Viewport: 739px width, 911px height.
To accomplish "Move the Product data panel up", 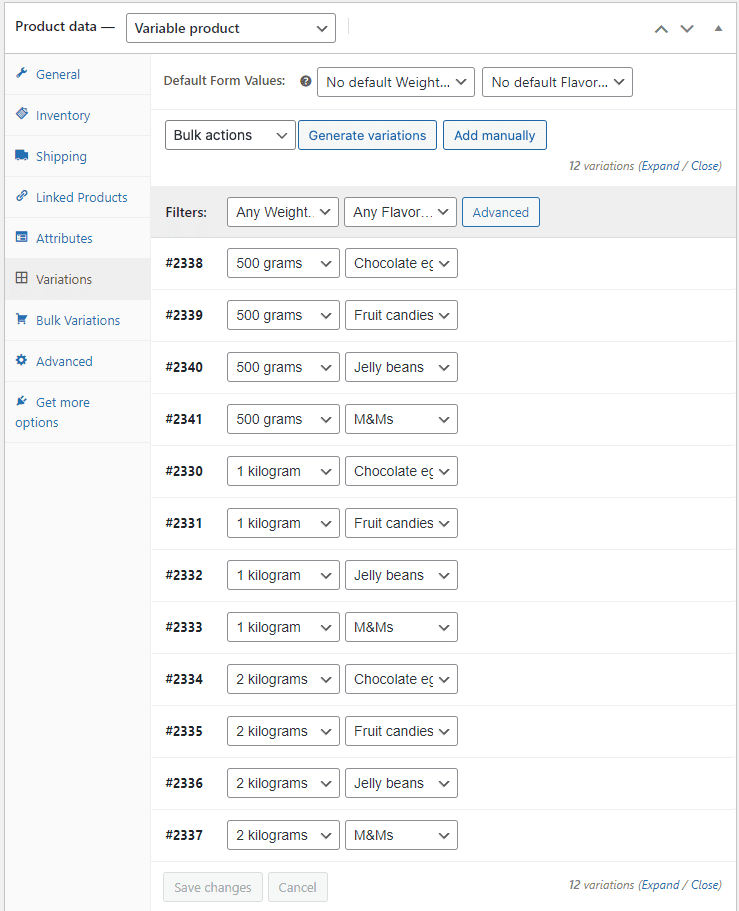I will [660, 29].
